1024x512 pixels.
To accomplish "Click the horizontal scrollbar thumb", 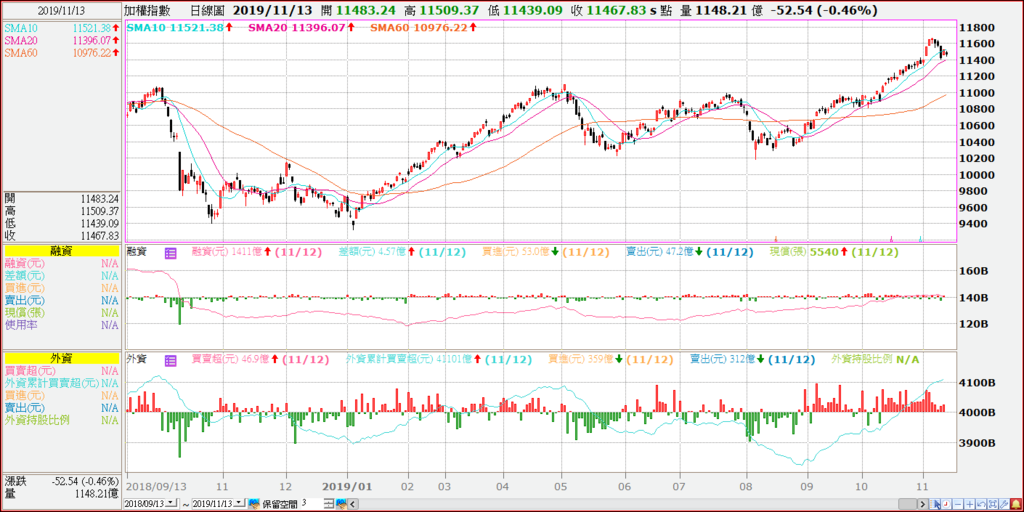I will 908,504.
